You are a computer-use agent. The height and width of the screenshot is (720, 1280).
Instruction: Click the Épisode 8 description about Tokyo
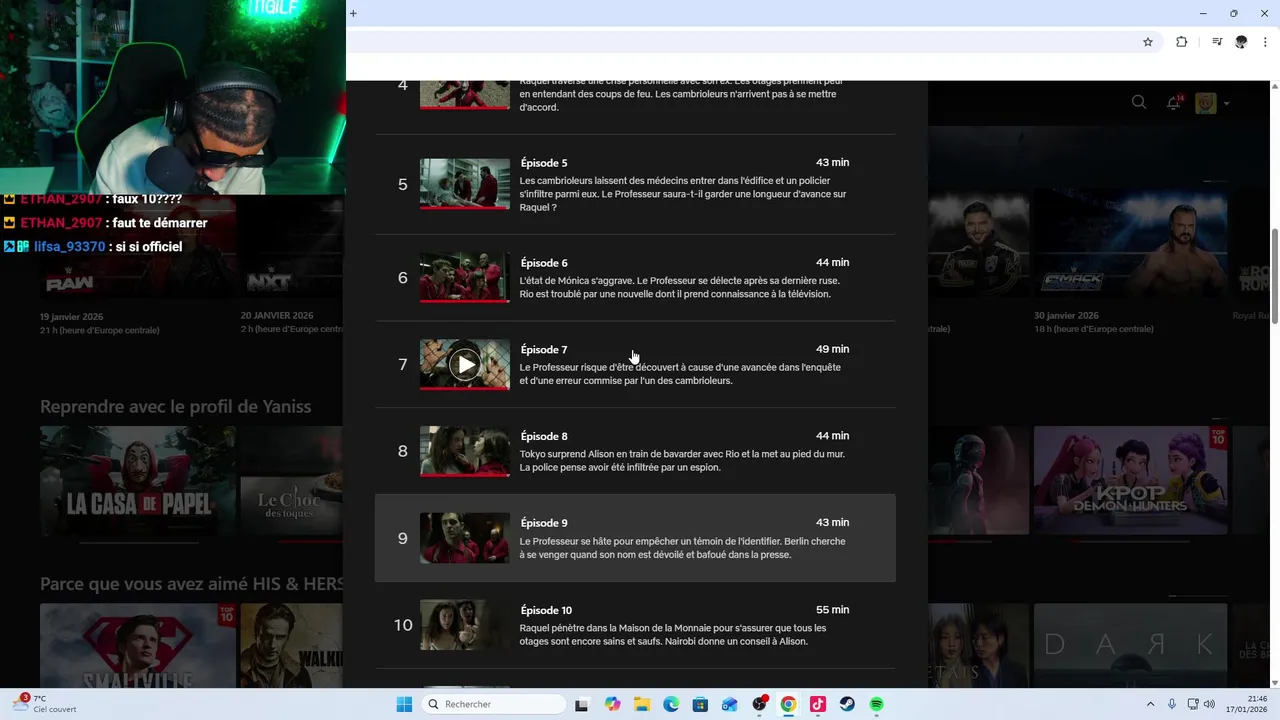coord(682,461)
